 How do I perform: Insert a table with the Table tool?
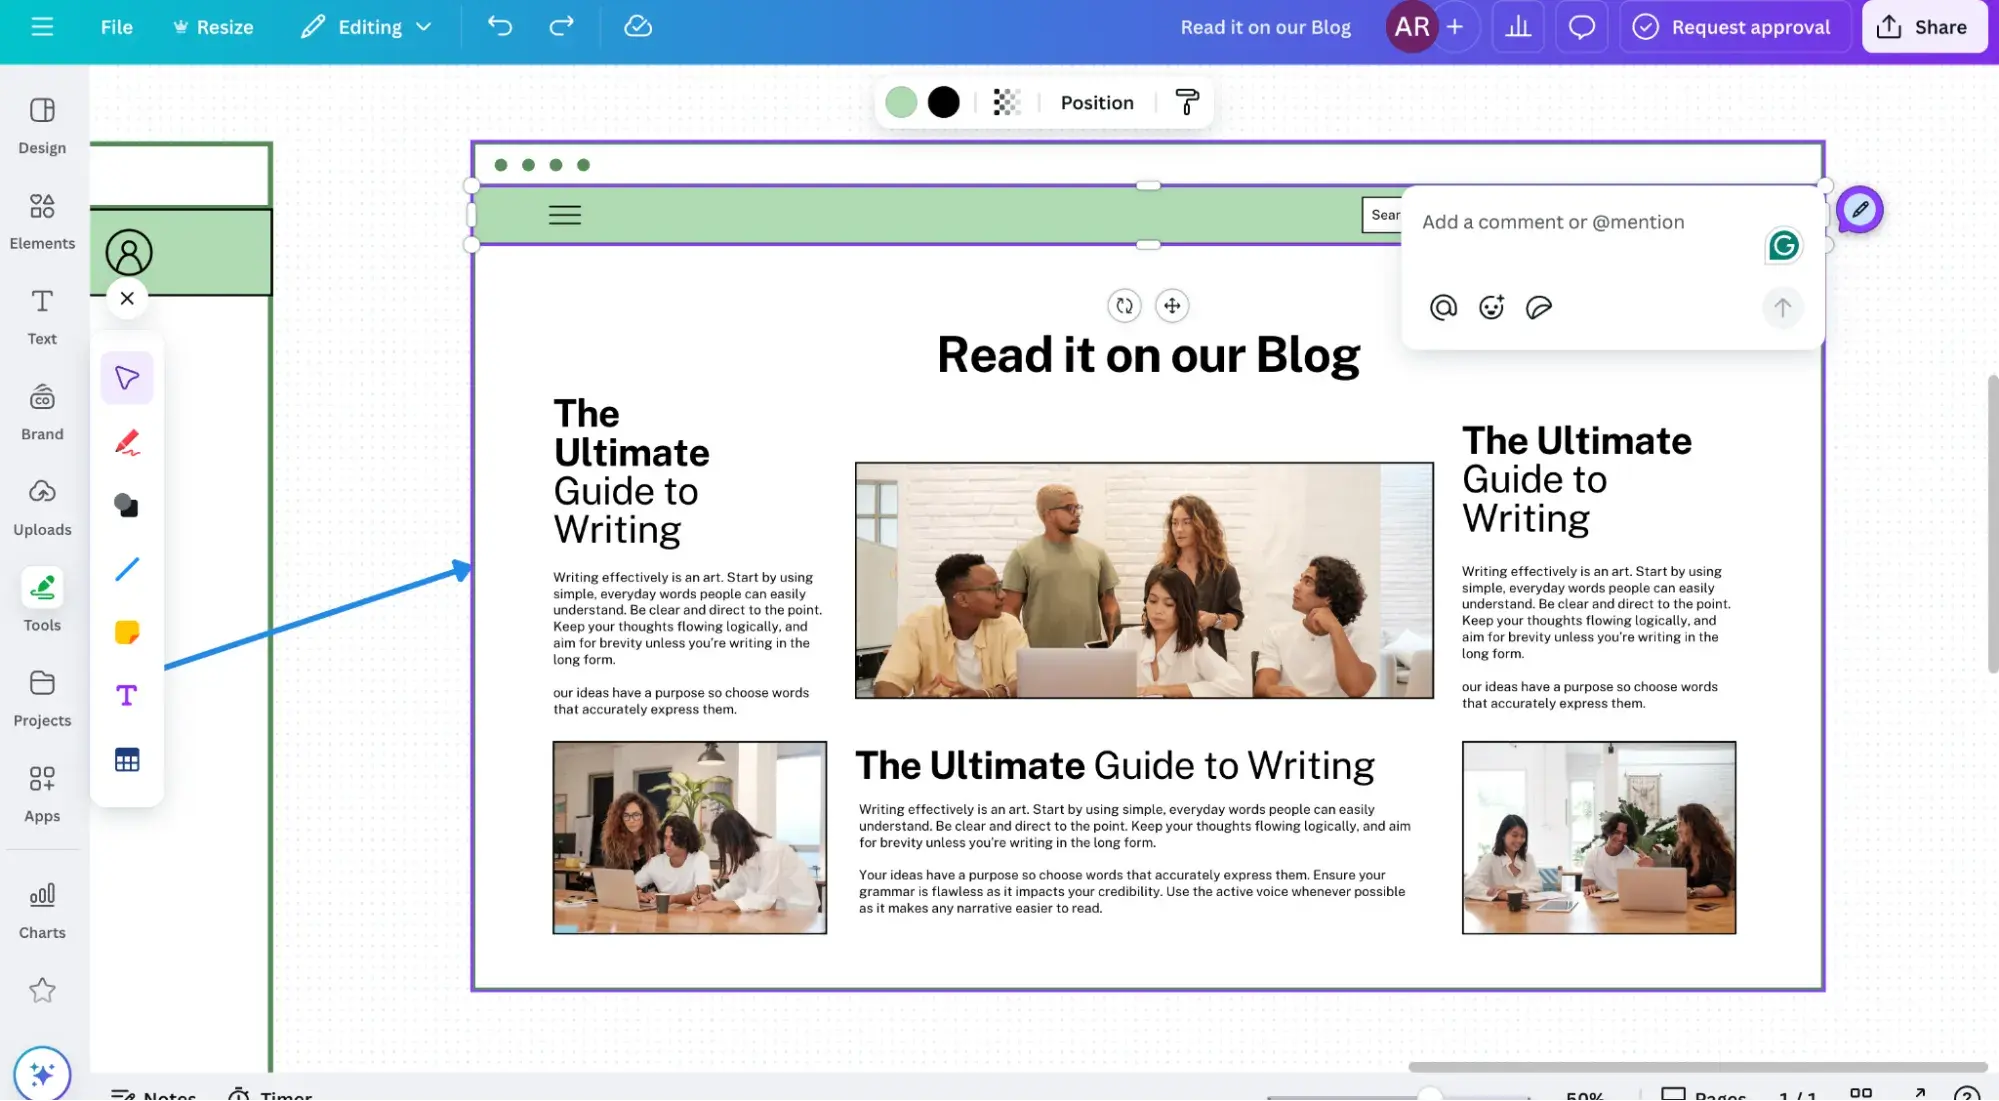coord(127,760)
